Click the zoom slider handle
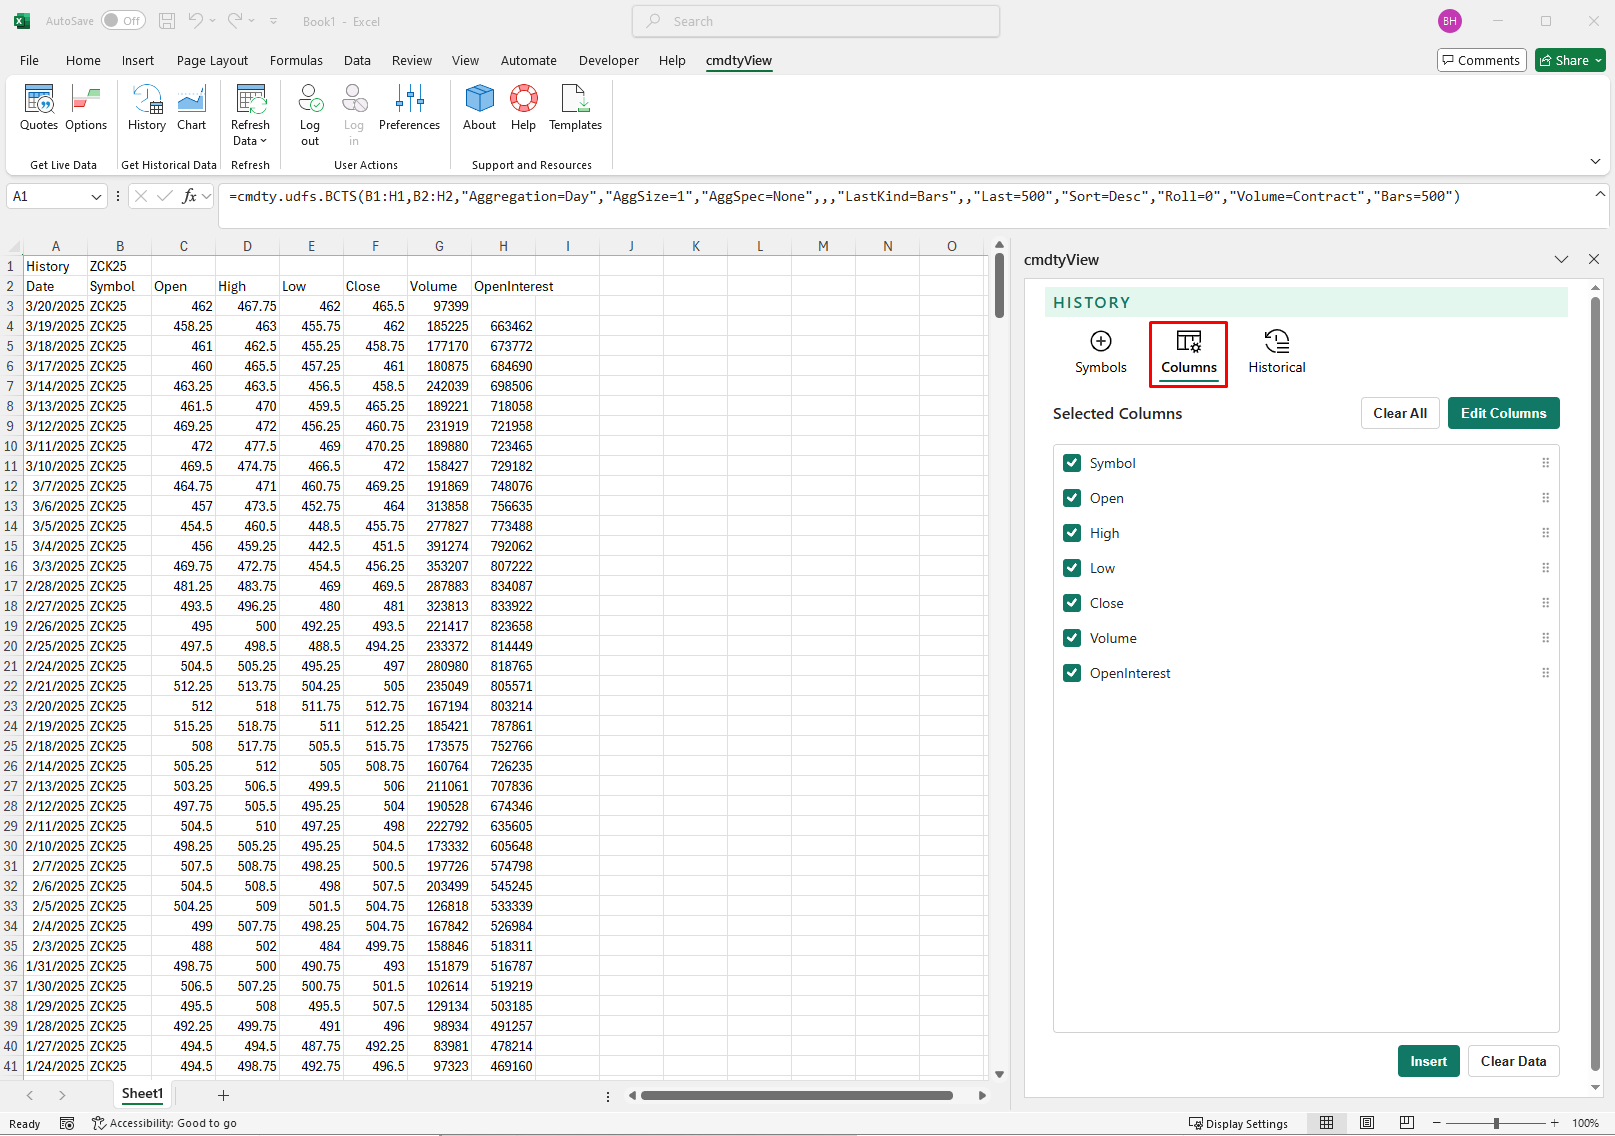 tap(1496, 1123)
